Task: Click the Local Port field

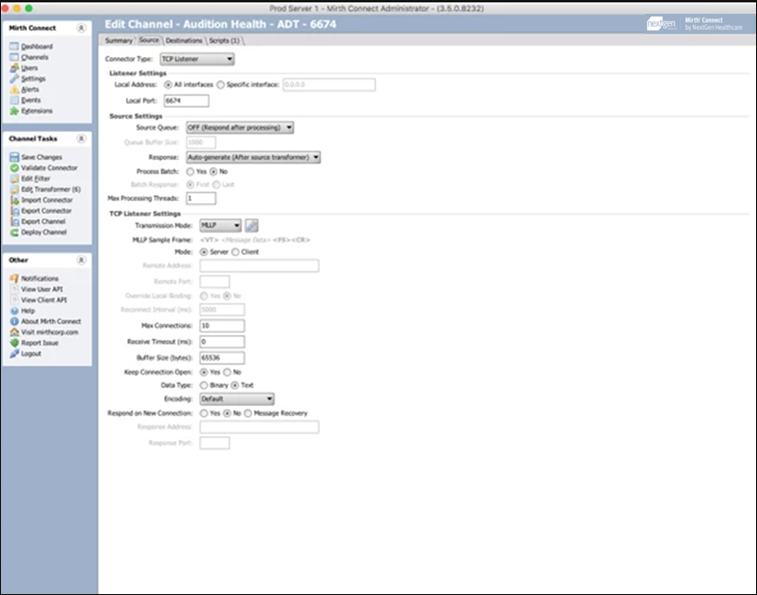Action: 186,100
